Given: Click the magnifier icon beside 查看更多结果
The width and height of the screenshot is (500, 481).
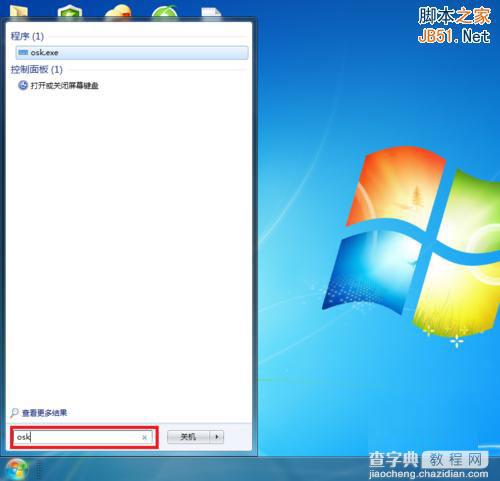Looking at the screenshot, I should [x=14, y=413].
